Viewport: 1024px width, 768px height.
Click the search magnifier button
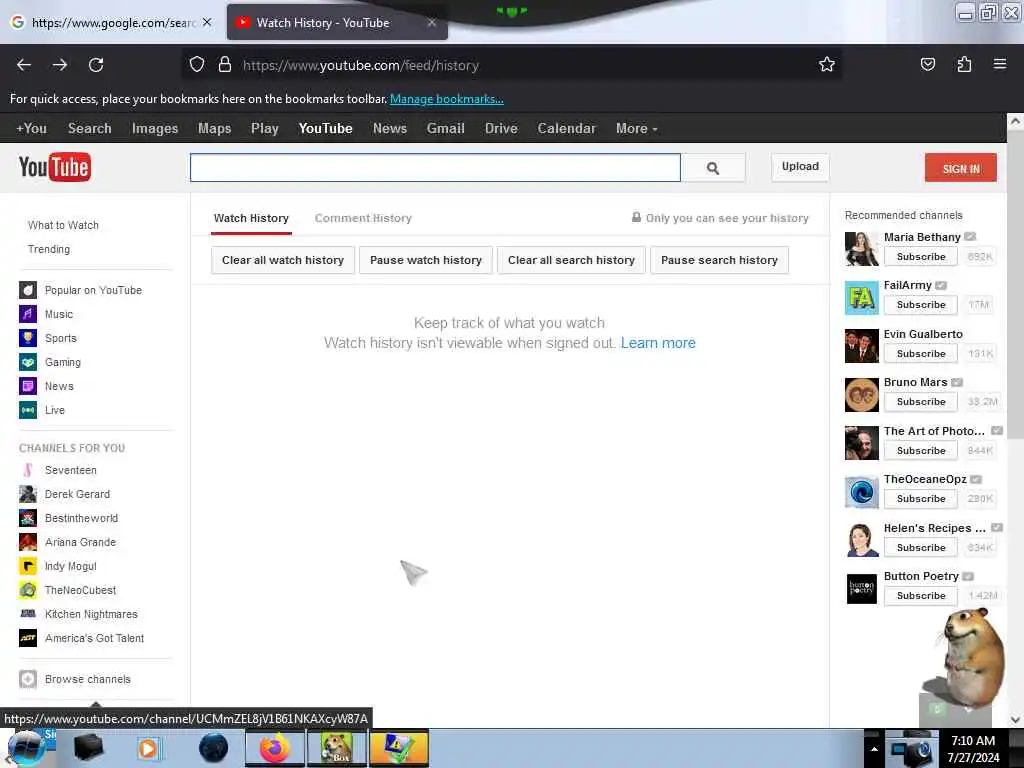tap(713, 168)
